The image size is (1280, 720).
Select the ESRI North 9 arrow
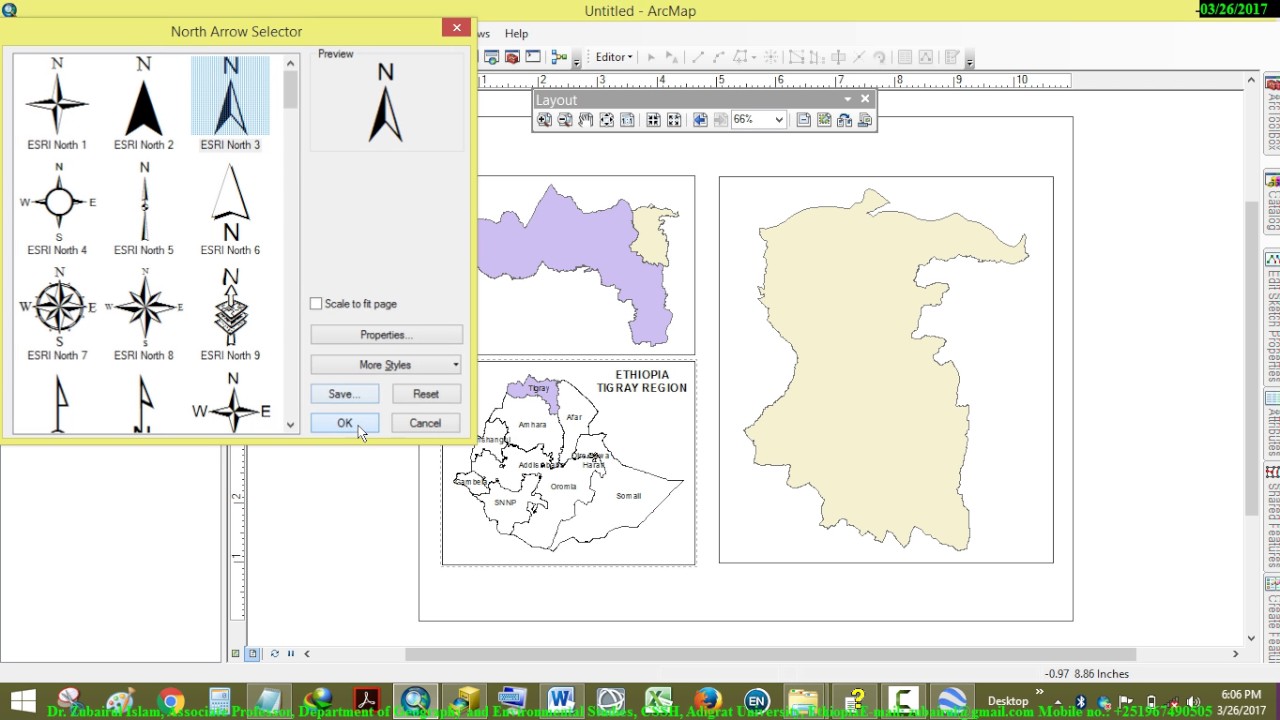230,314
